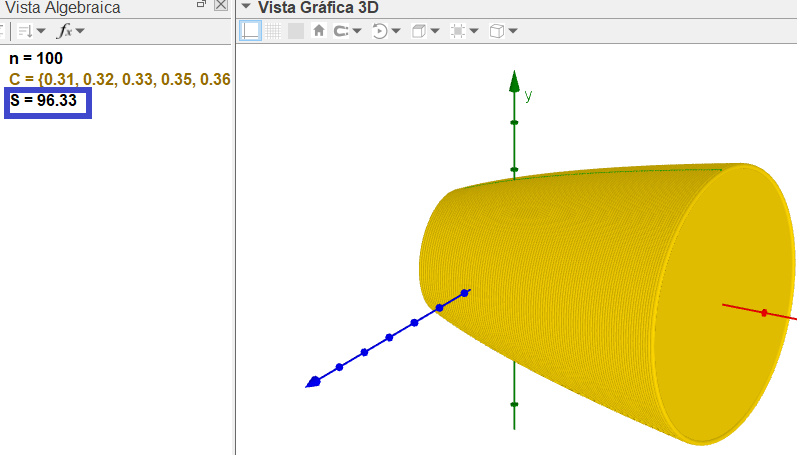The image size is (797, 455).
Task: Close the Vista Algebraica panel
Action: coord(221,6)
